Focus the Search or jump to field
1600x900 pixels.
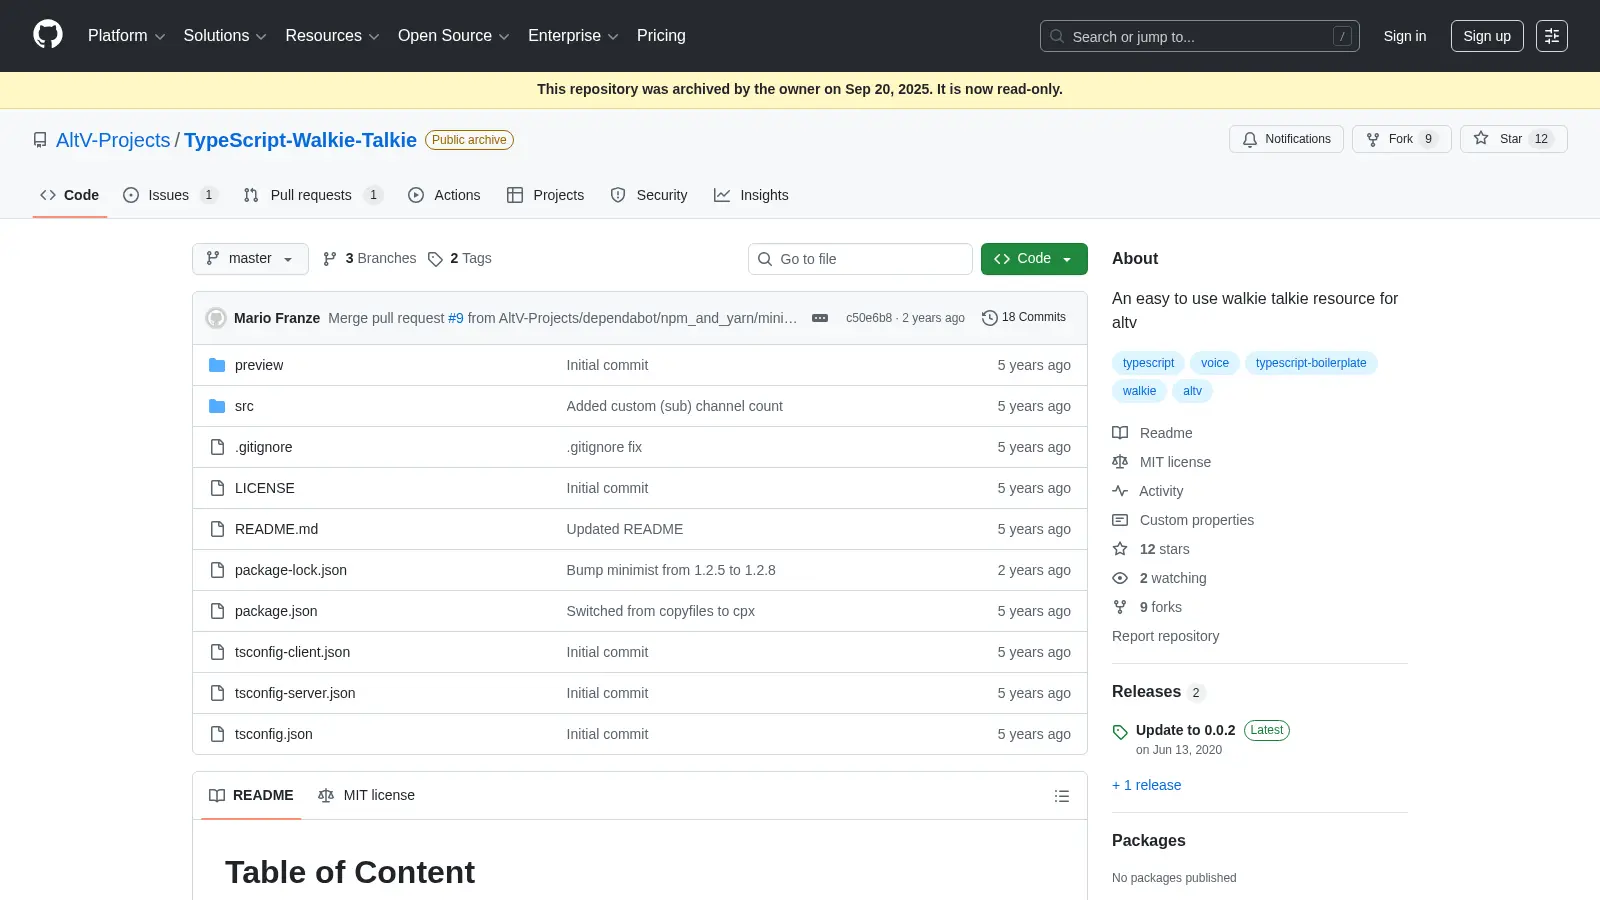[1200, 36]
